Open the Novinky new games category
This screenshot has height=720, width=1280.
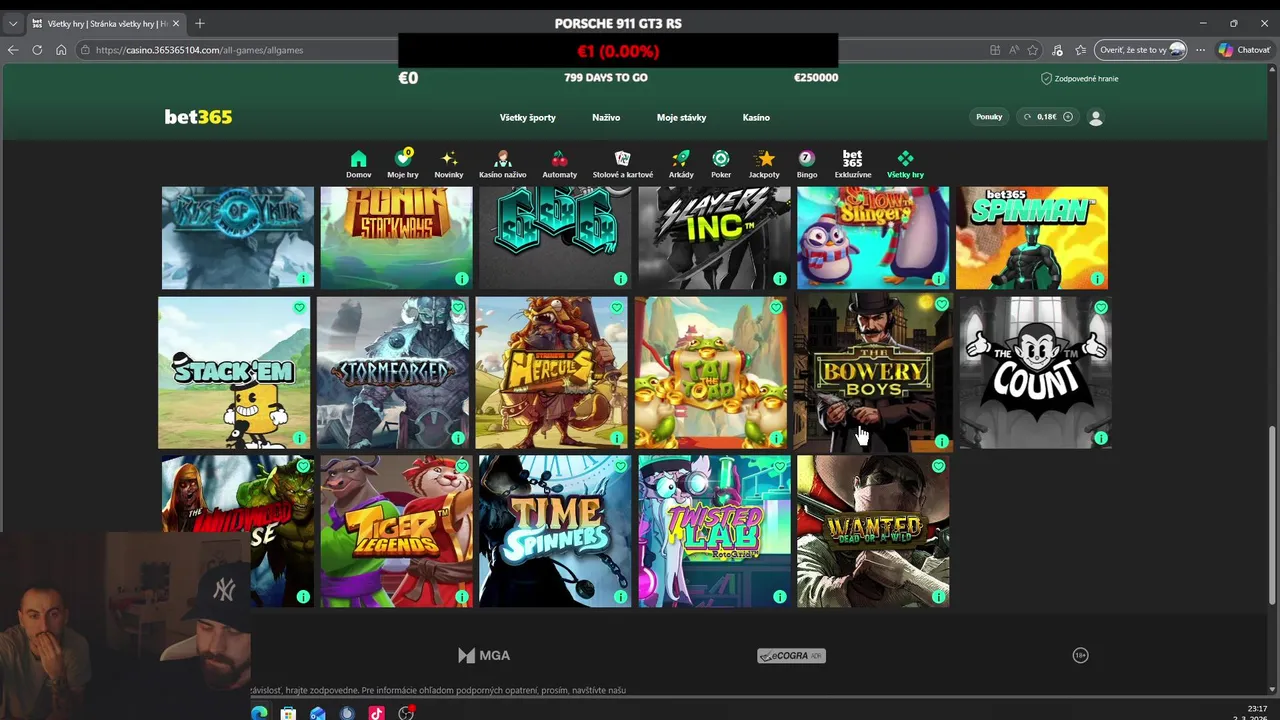coord(449,164)
